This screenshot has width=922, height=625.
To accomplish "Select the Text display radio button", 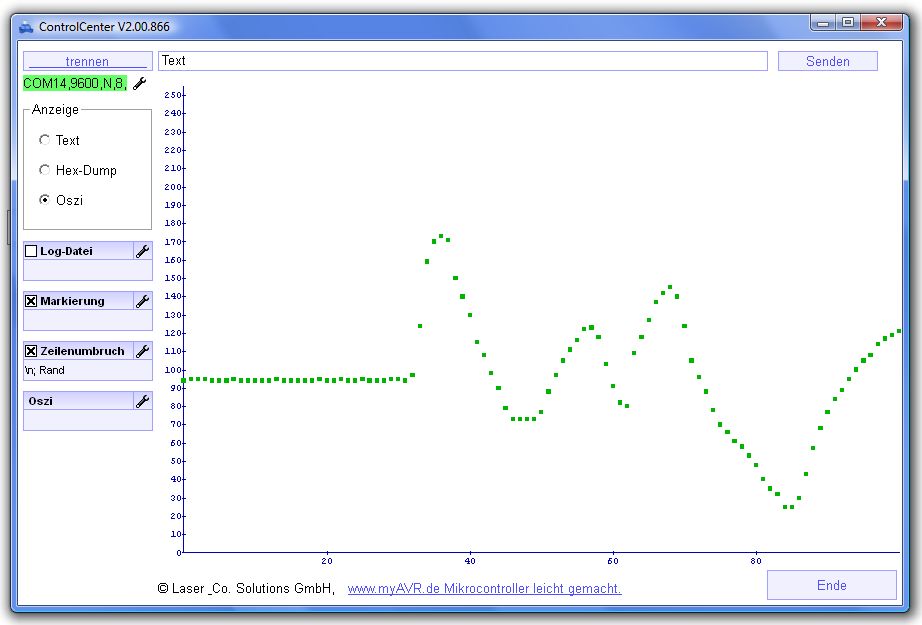I will tap(44, 140).
